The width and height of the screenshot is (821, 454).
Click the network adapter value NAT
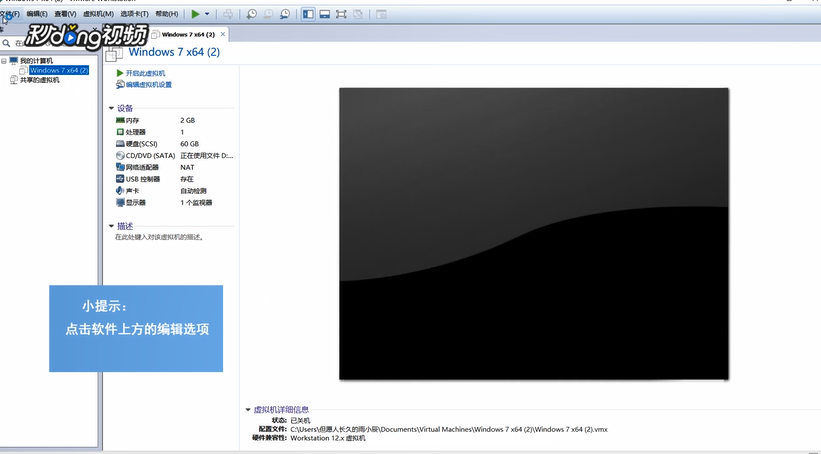pyautogui.click(x=187, y=168)
